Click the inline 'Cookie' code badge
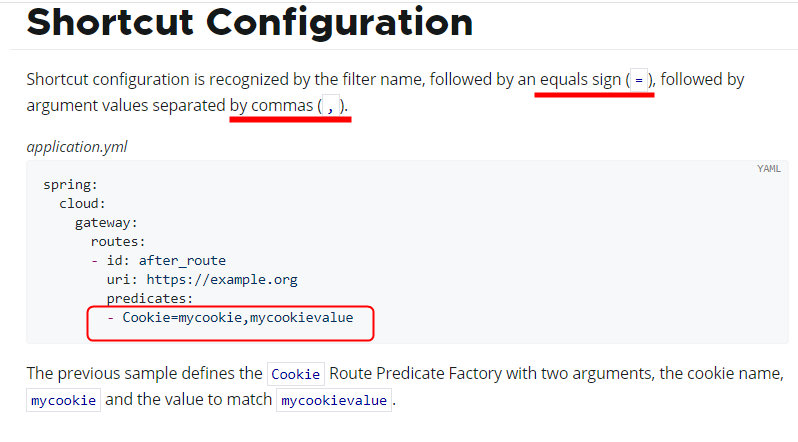Image resolution: width=798 pixels, height=442 pixels. [x=296, y=374]
